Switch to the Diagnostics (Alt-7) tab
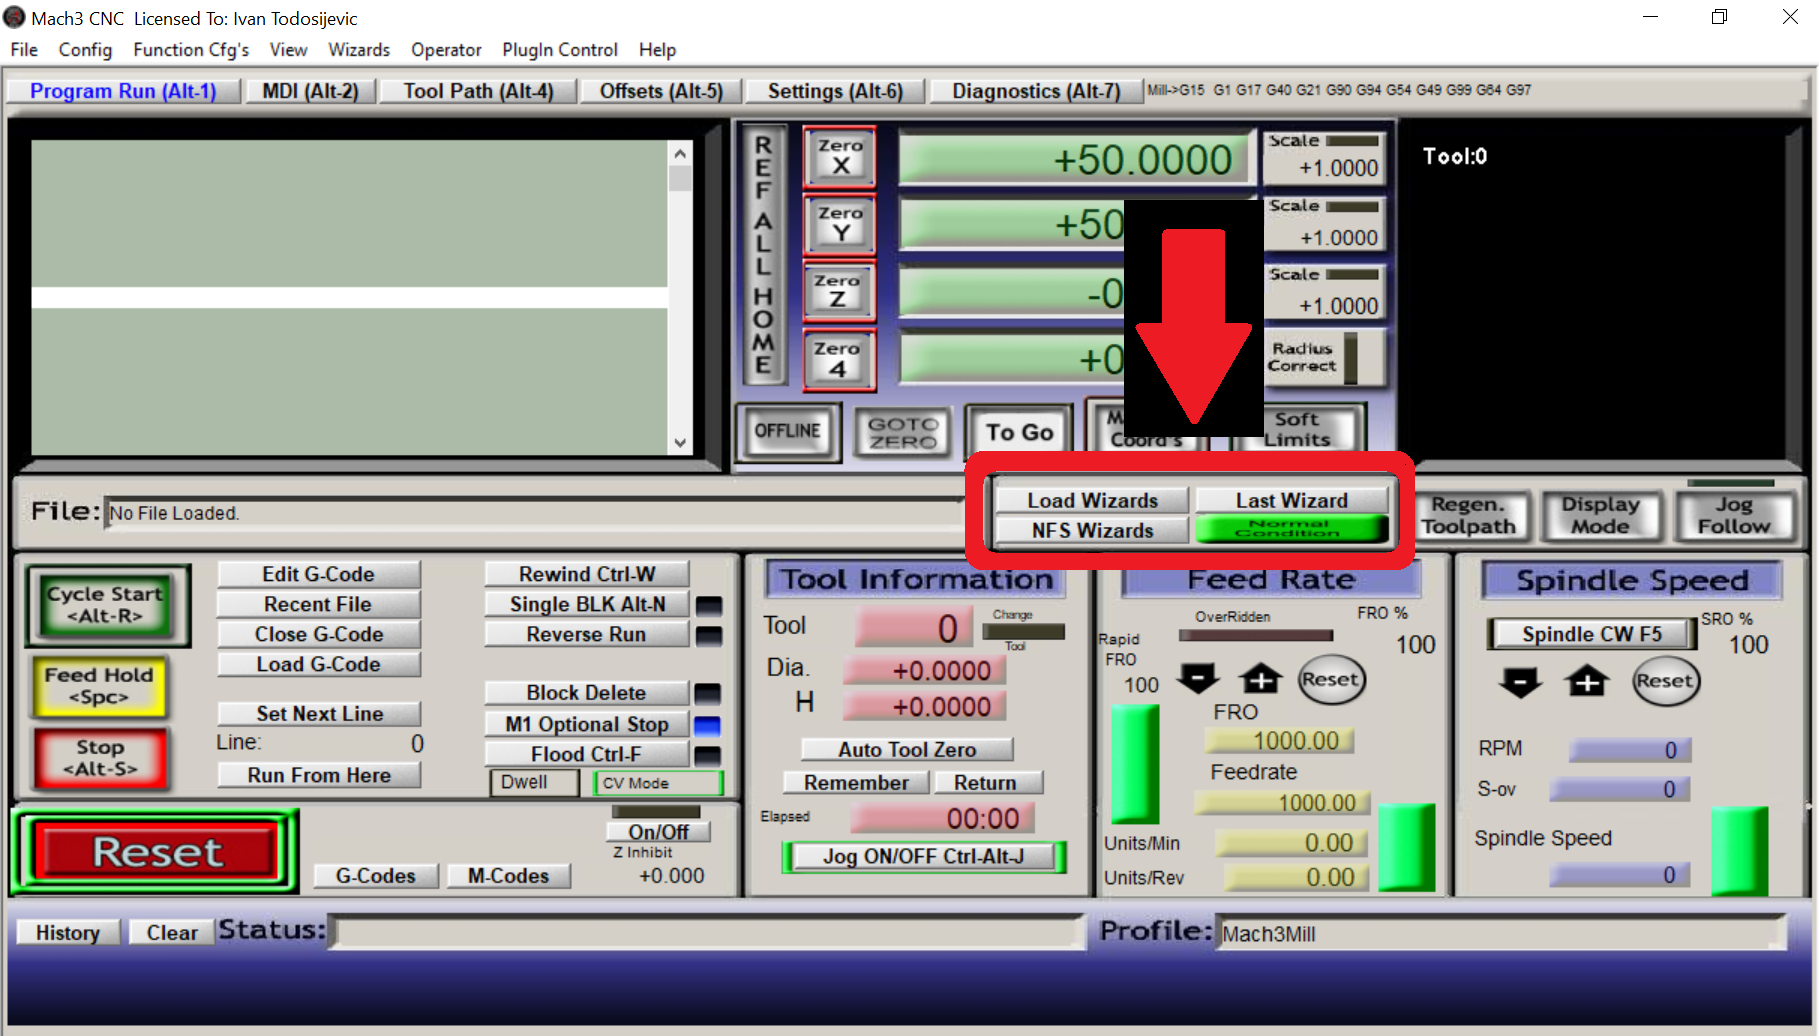1819x1036 pixels. (x=1036, y=91)
